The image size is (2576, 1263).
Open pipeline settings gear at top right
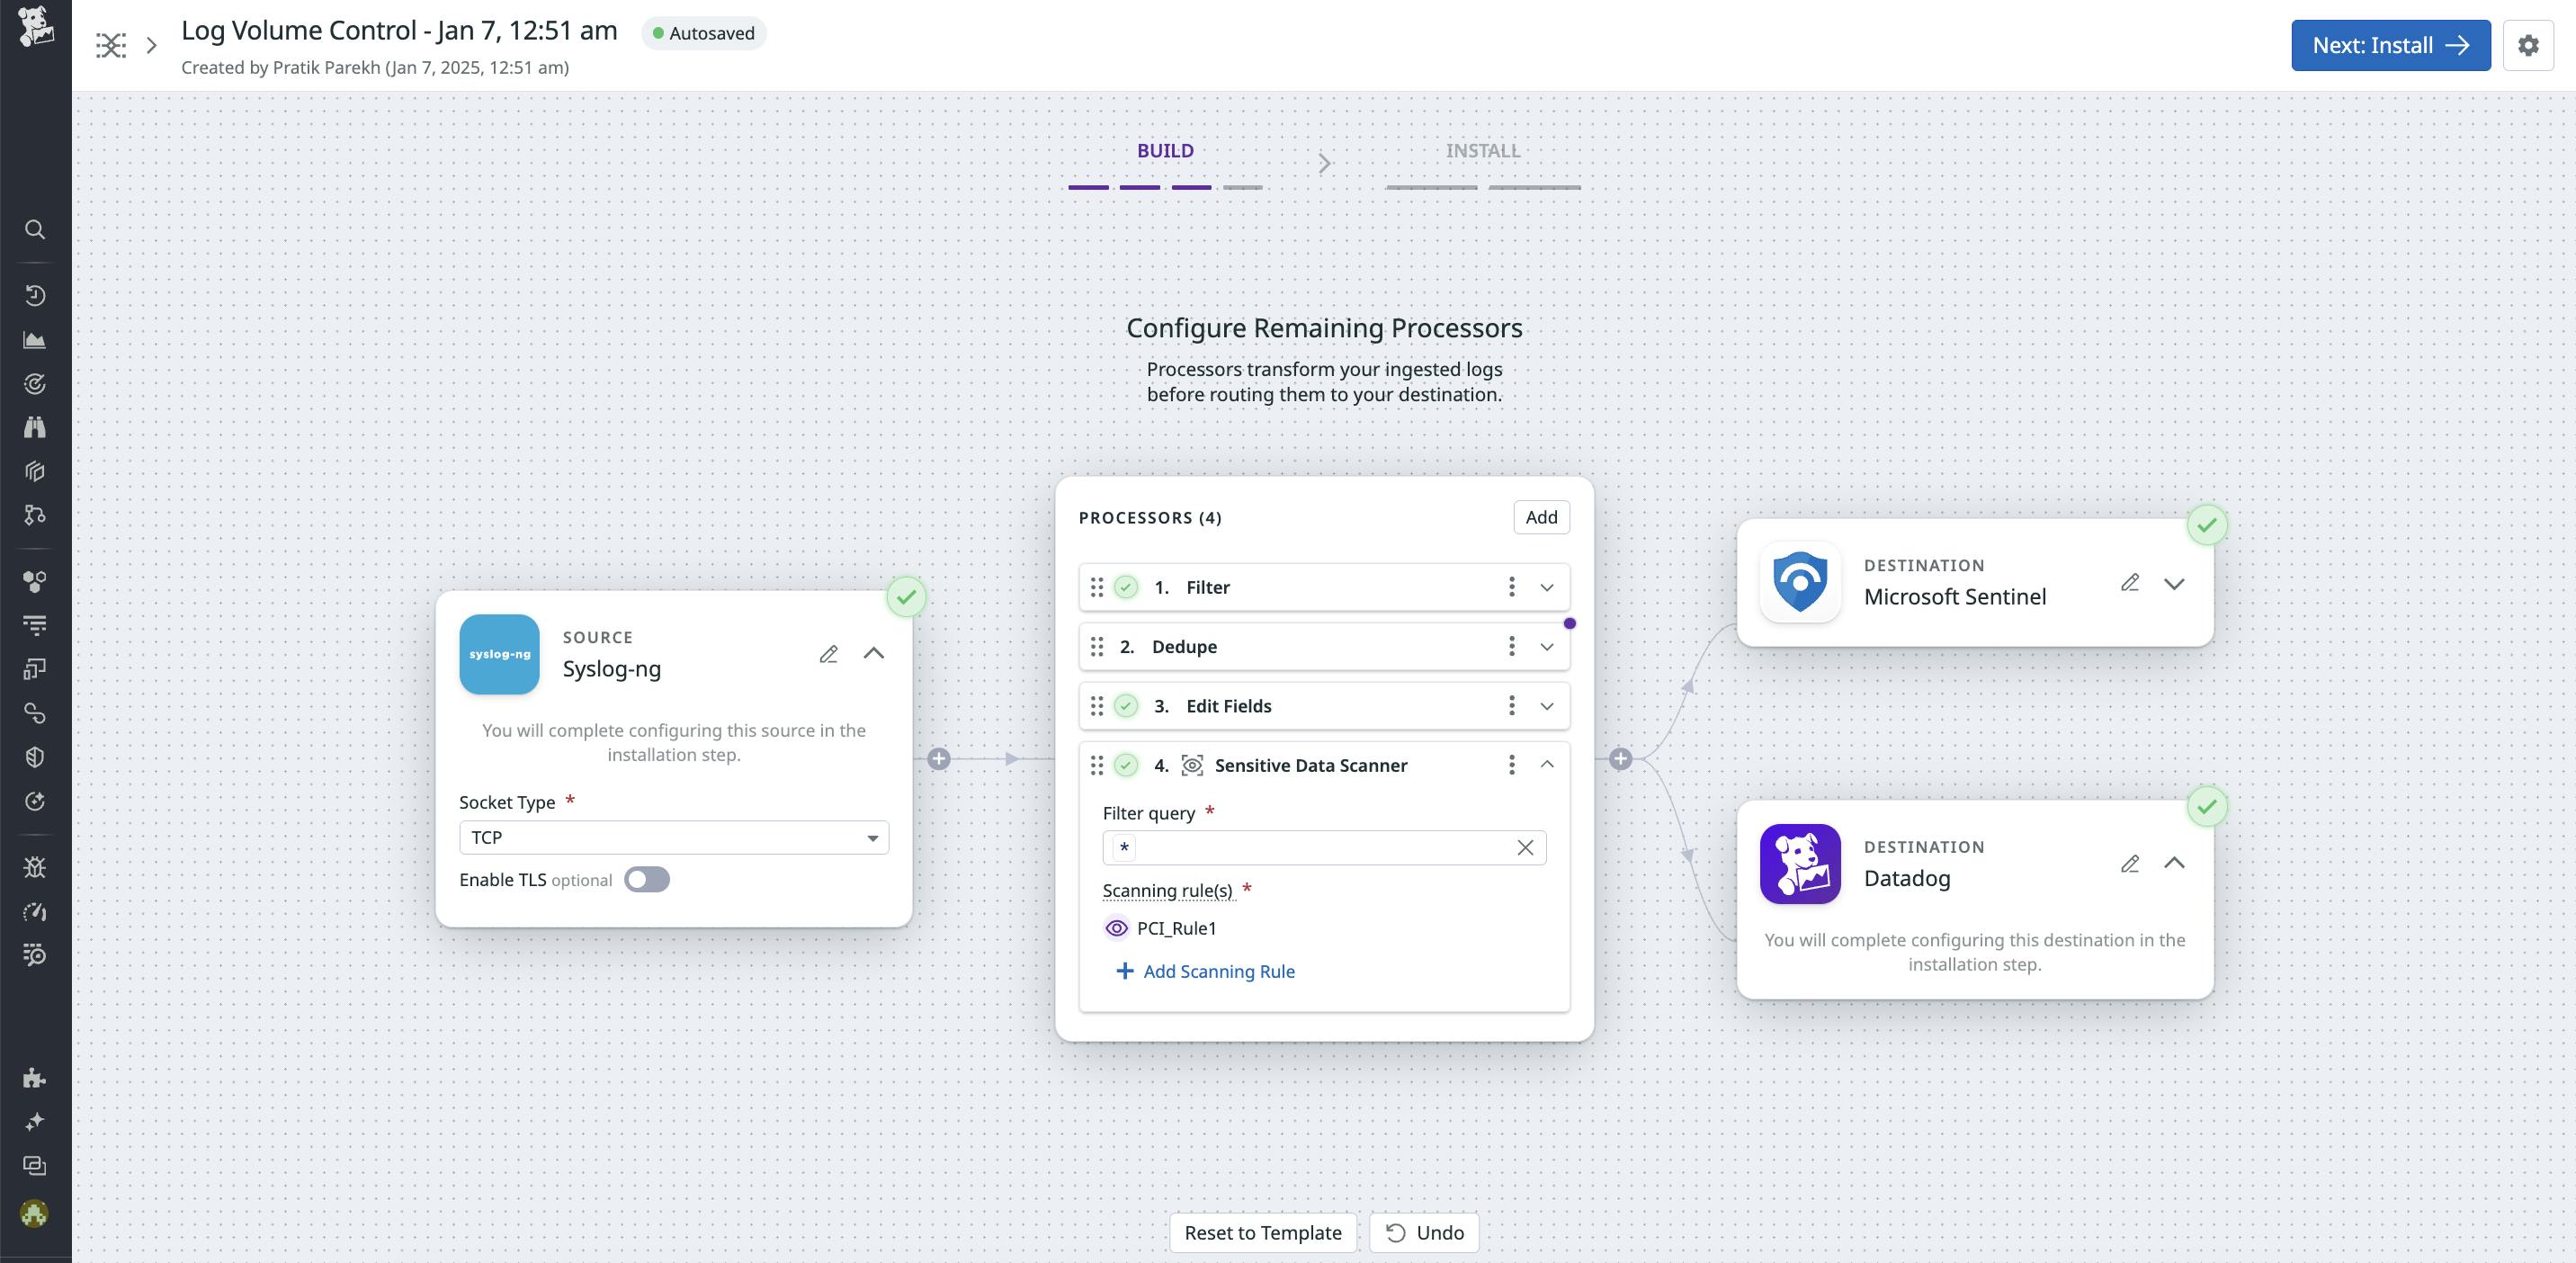[2530, 45]
